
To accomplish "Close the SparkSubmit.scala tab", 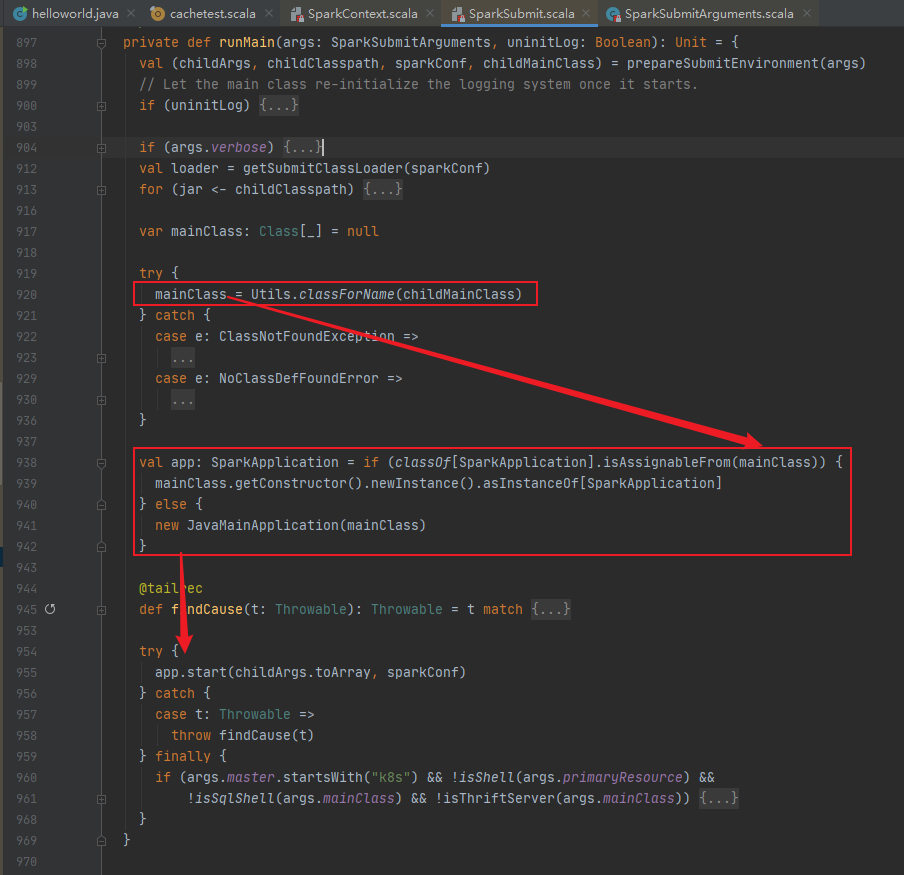I will pyautogui.click(x=586, y=13).
